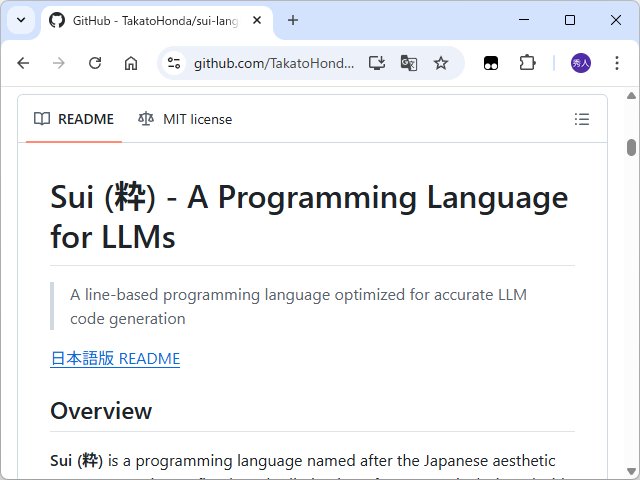Reload the current page
The height and width of the screenshot is (480, 640).
point(95,63)
